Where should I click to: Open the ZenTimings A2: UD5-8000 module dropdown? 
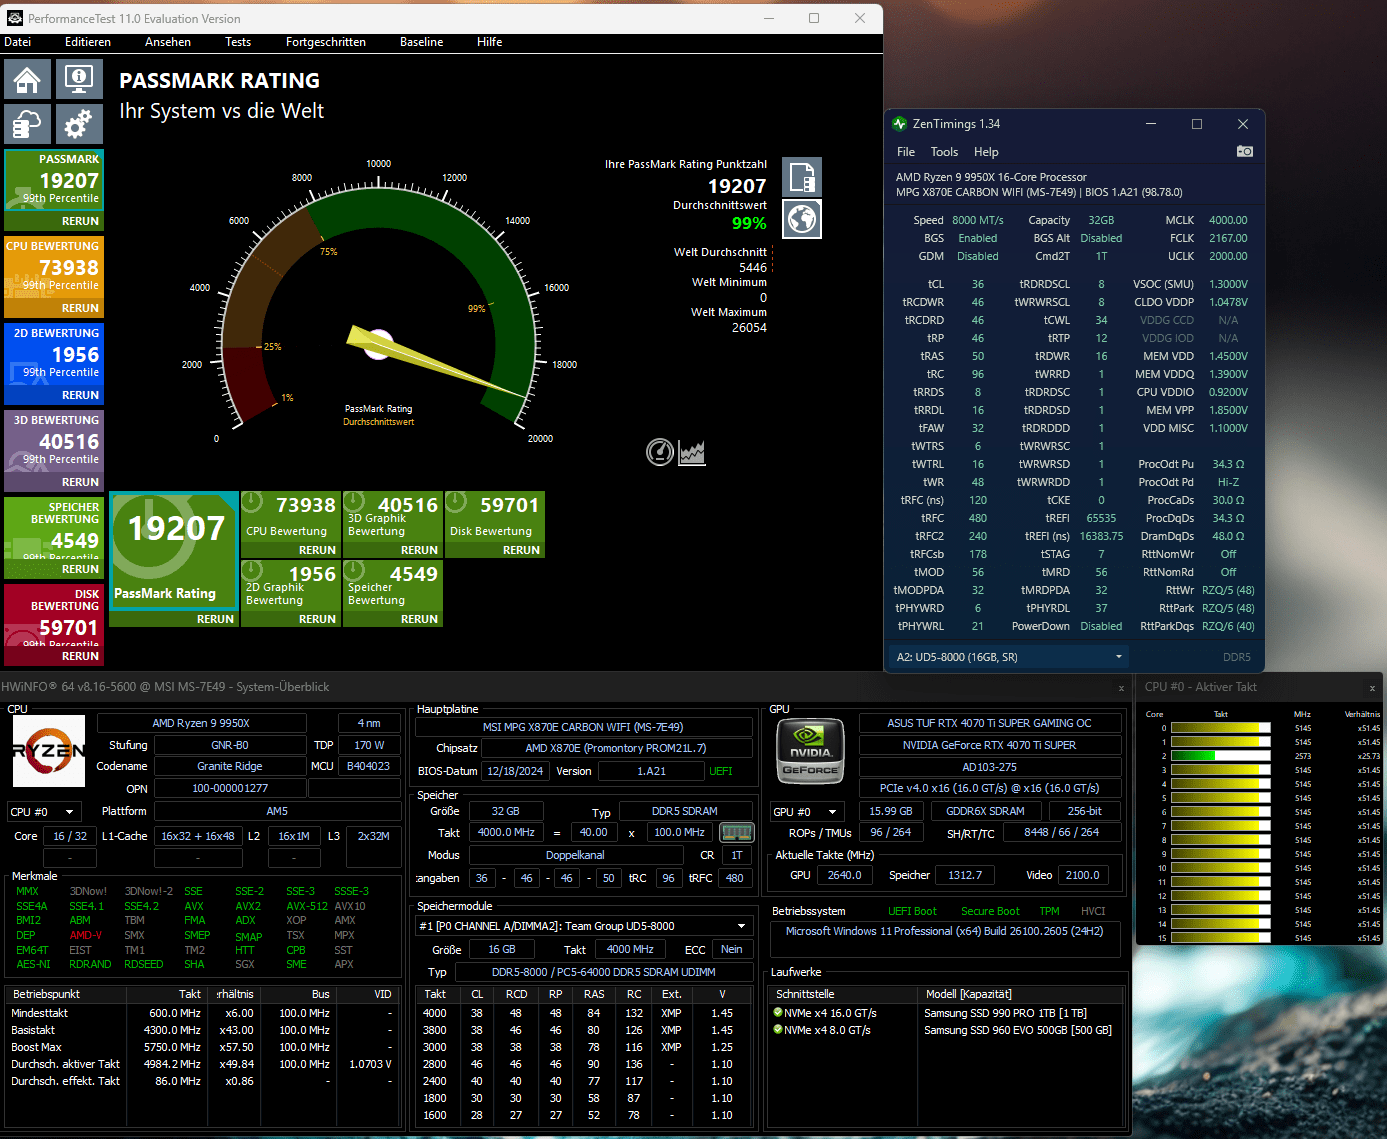point(1009,657)
